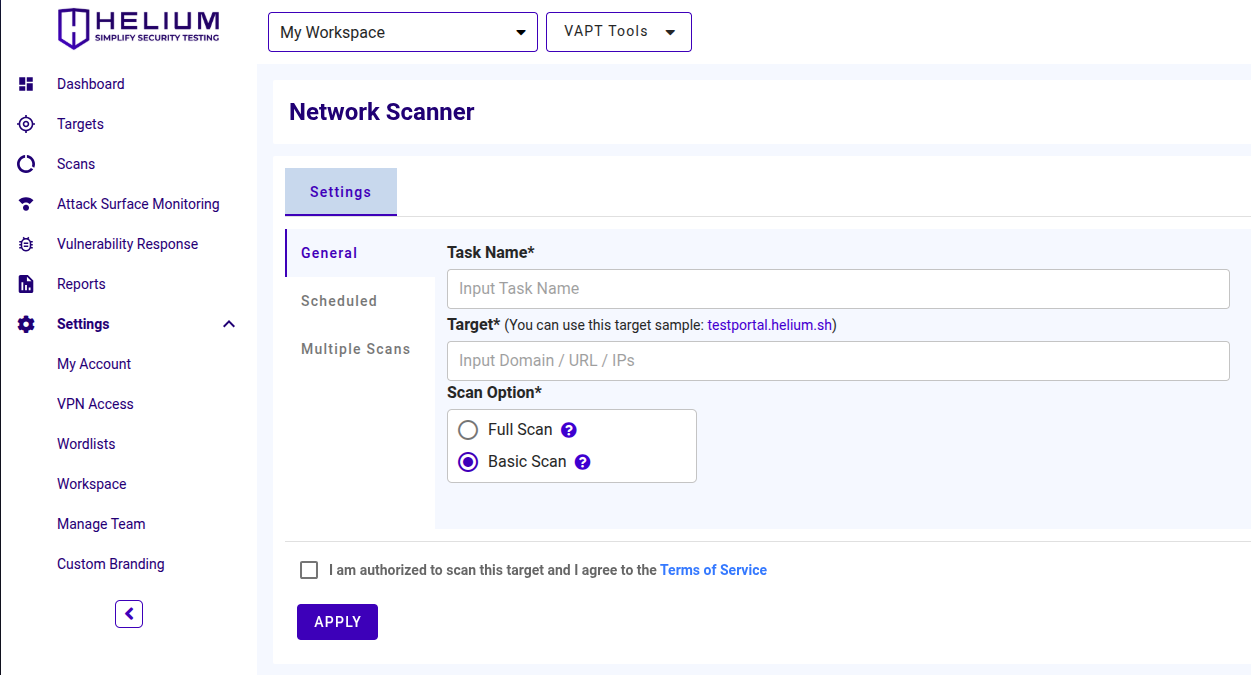Open the Terms of Service link

coord(713,569)
